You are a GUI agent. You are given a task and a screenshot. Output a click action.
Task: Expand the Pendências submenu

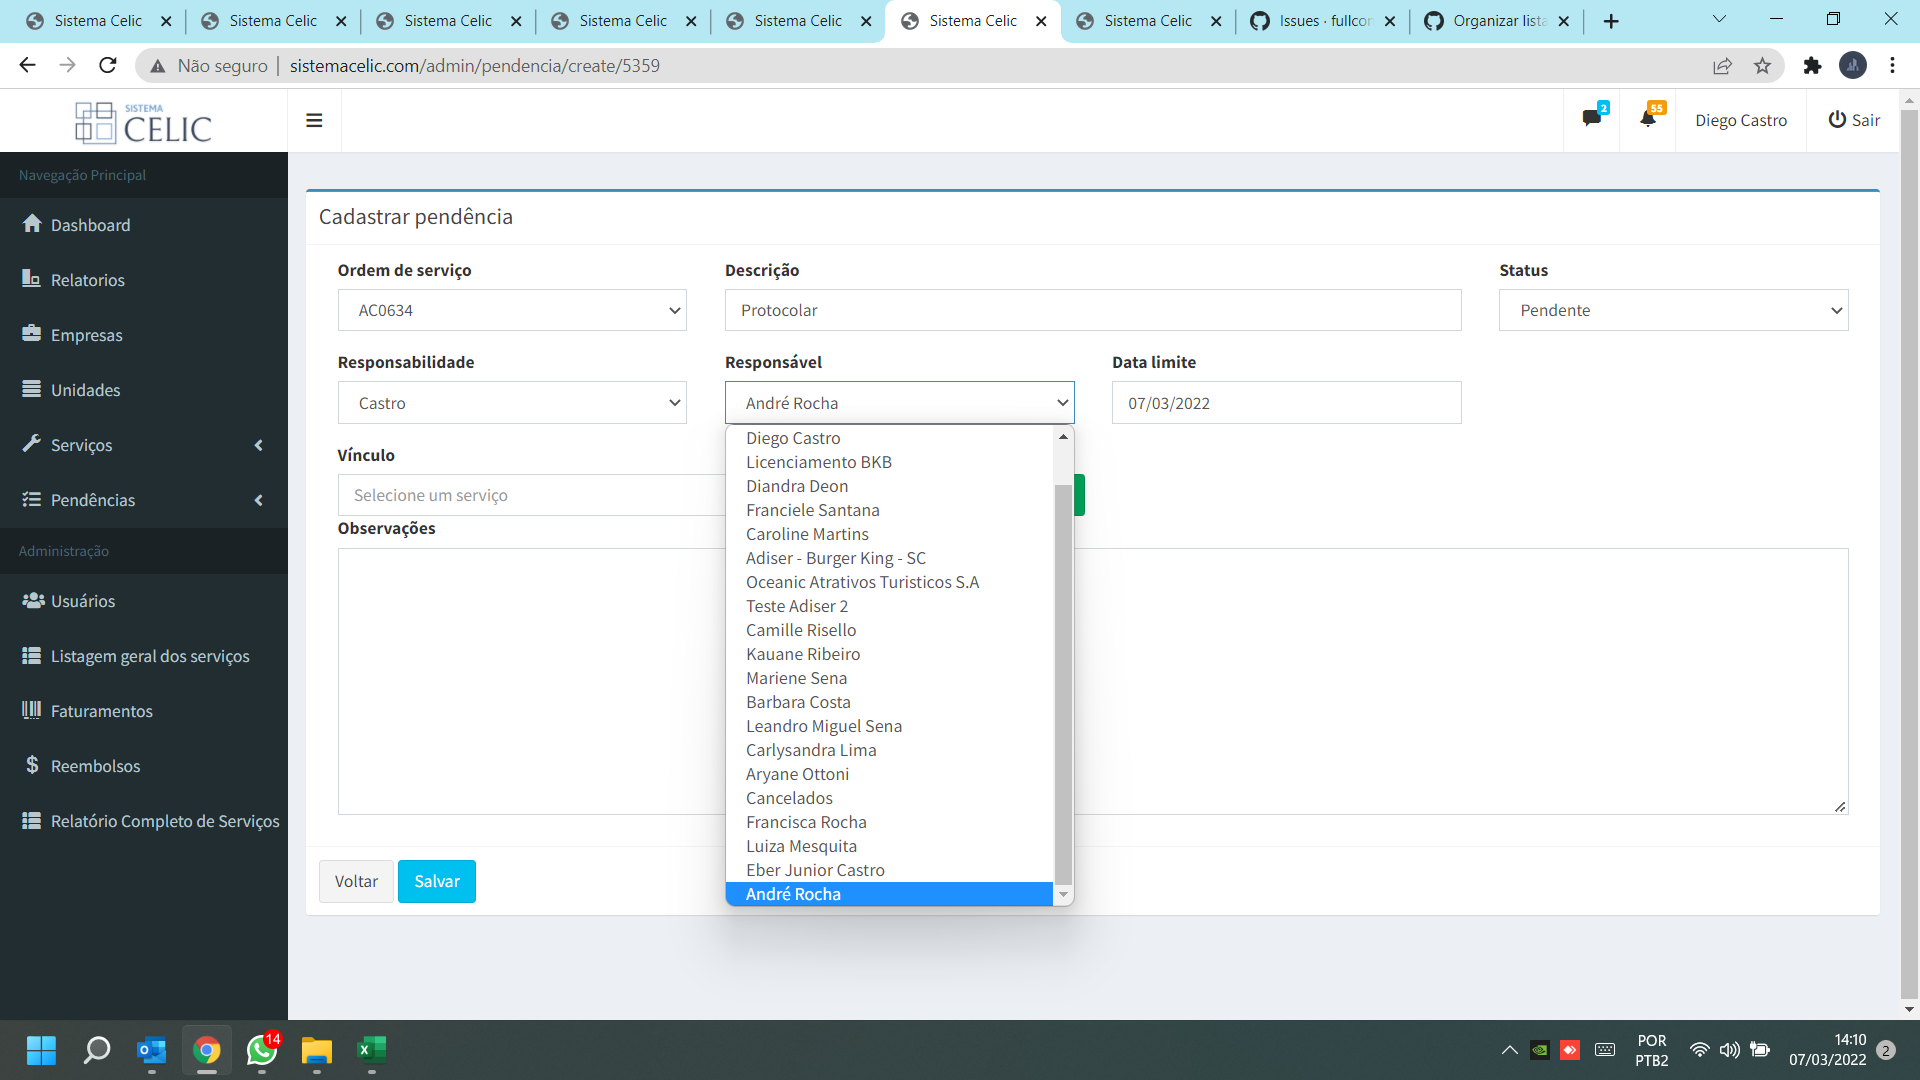coord(93,500)
